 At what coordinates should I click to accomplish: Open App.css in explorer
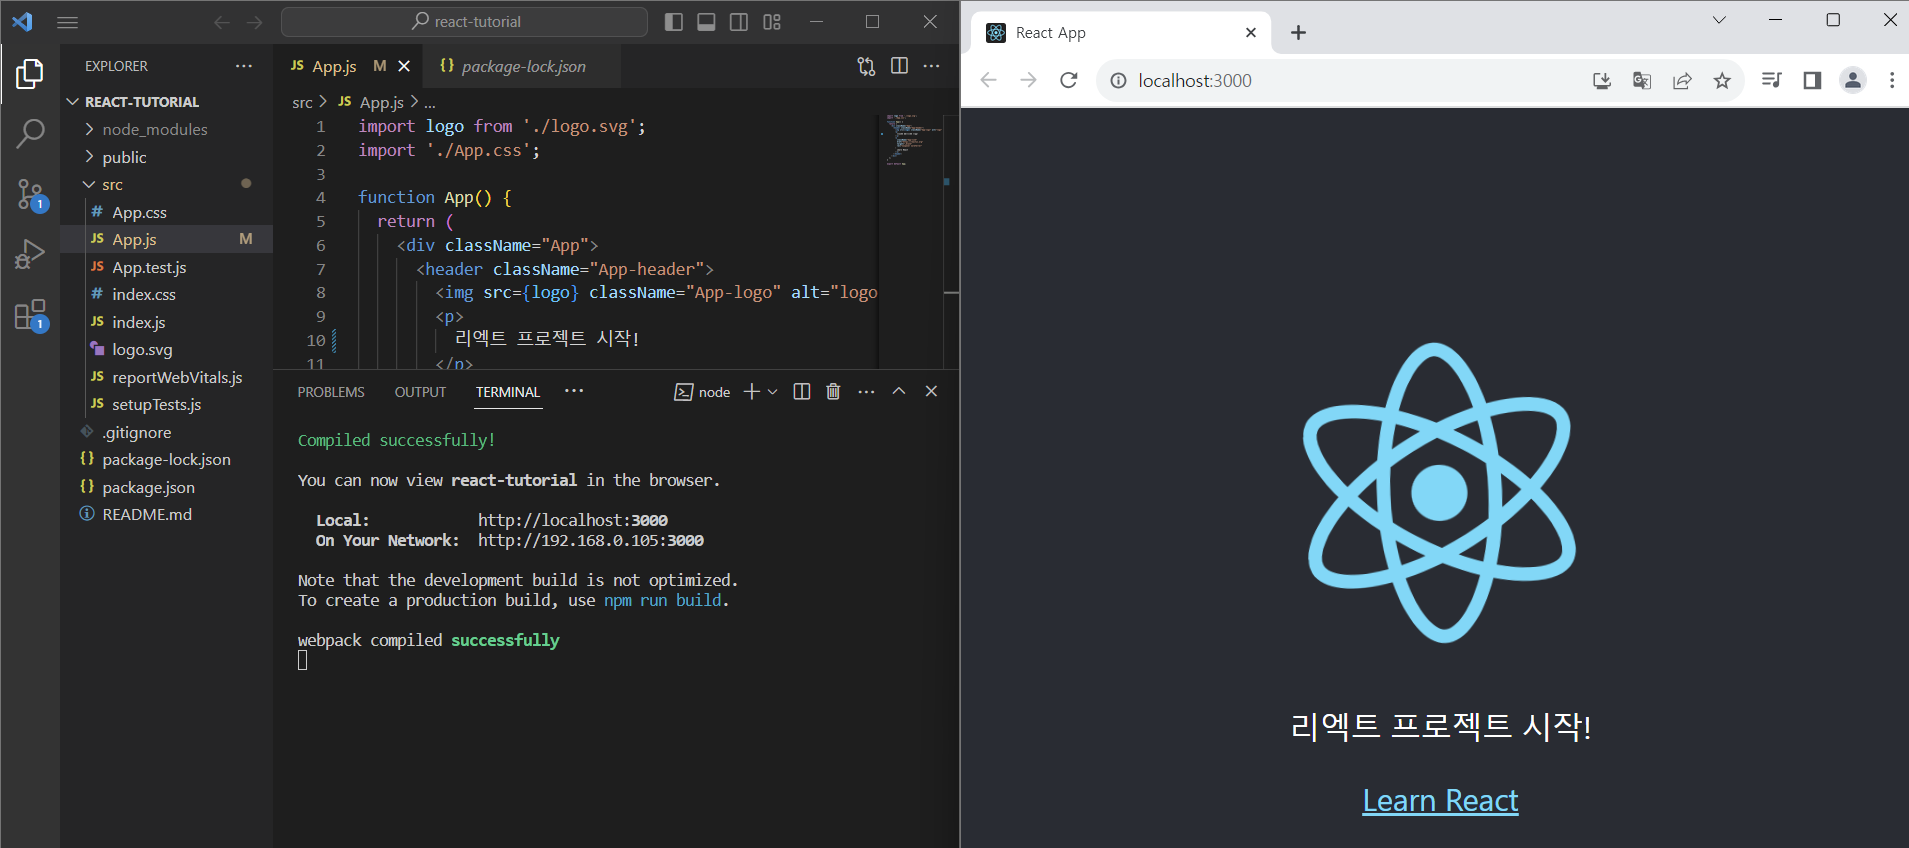click(166, 212)
